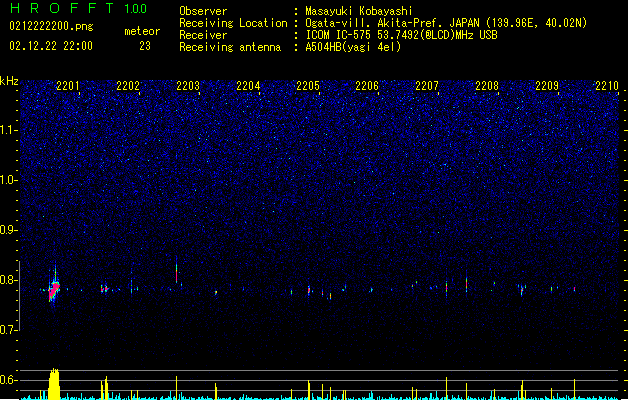Click the 2205 time marker

pyautogui.click(x=308, y=86)
